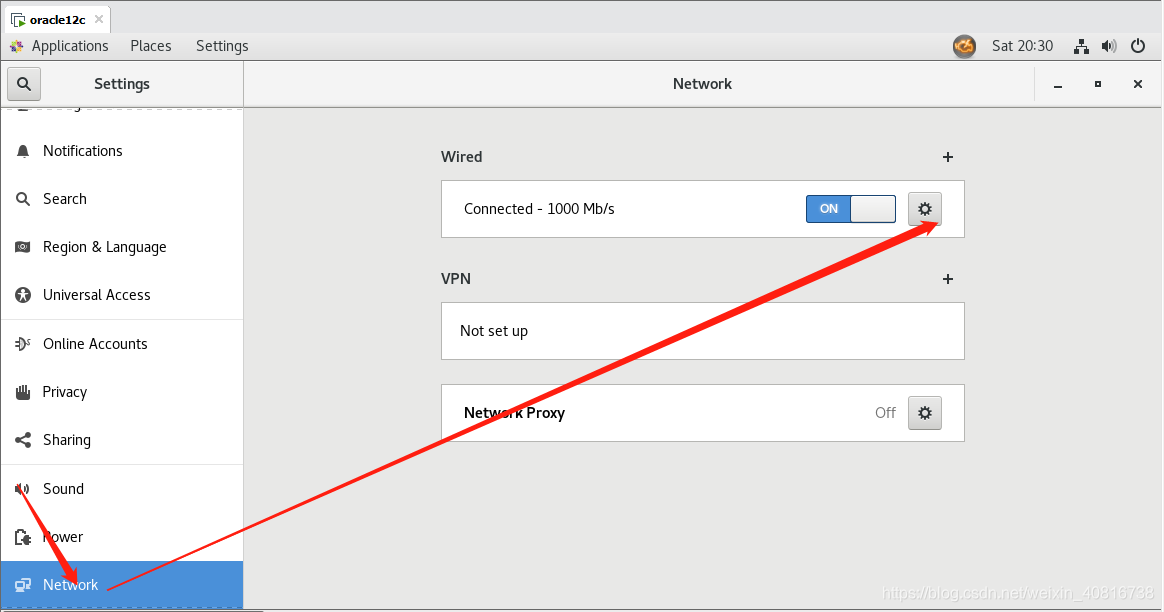Add a new Wired connection with plus

coord(947,157)
